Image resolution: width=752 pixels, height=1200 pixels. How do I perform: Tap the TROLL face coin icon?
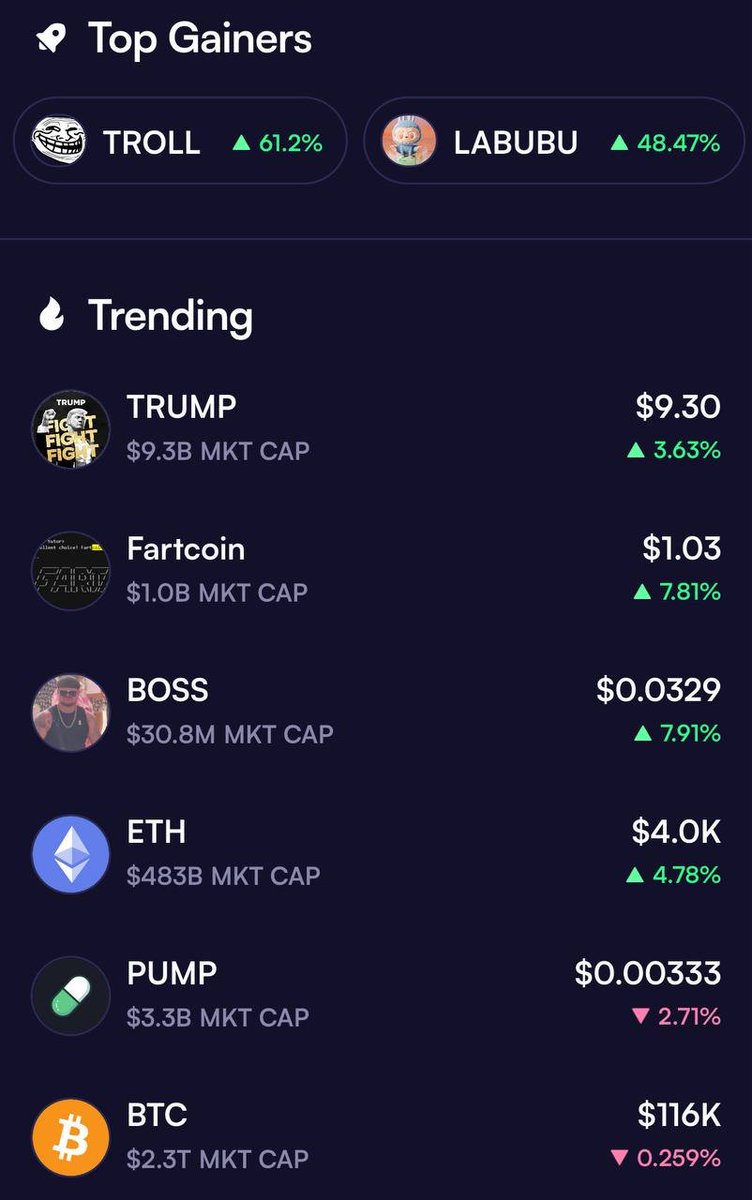(x=58, y=141)
